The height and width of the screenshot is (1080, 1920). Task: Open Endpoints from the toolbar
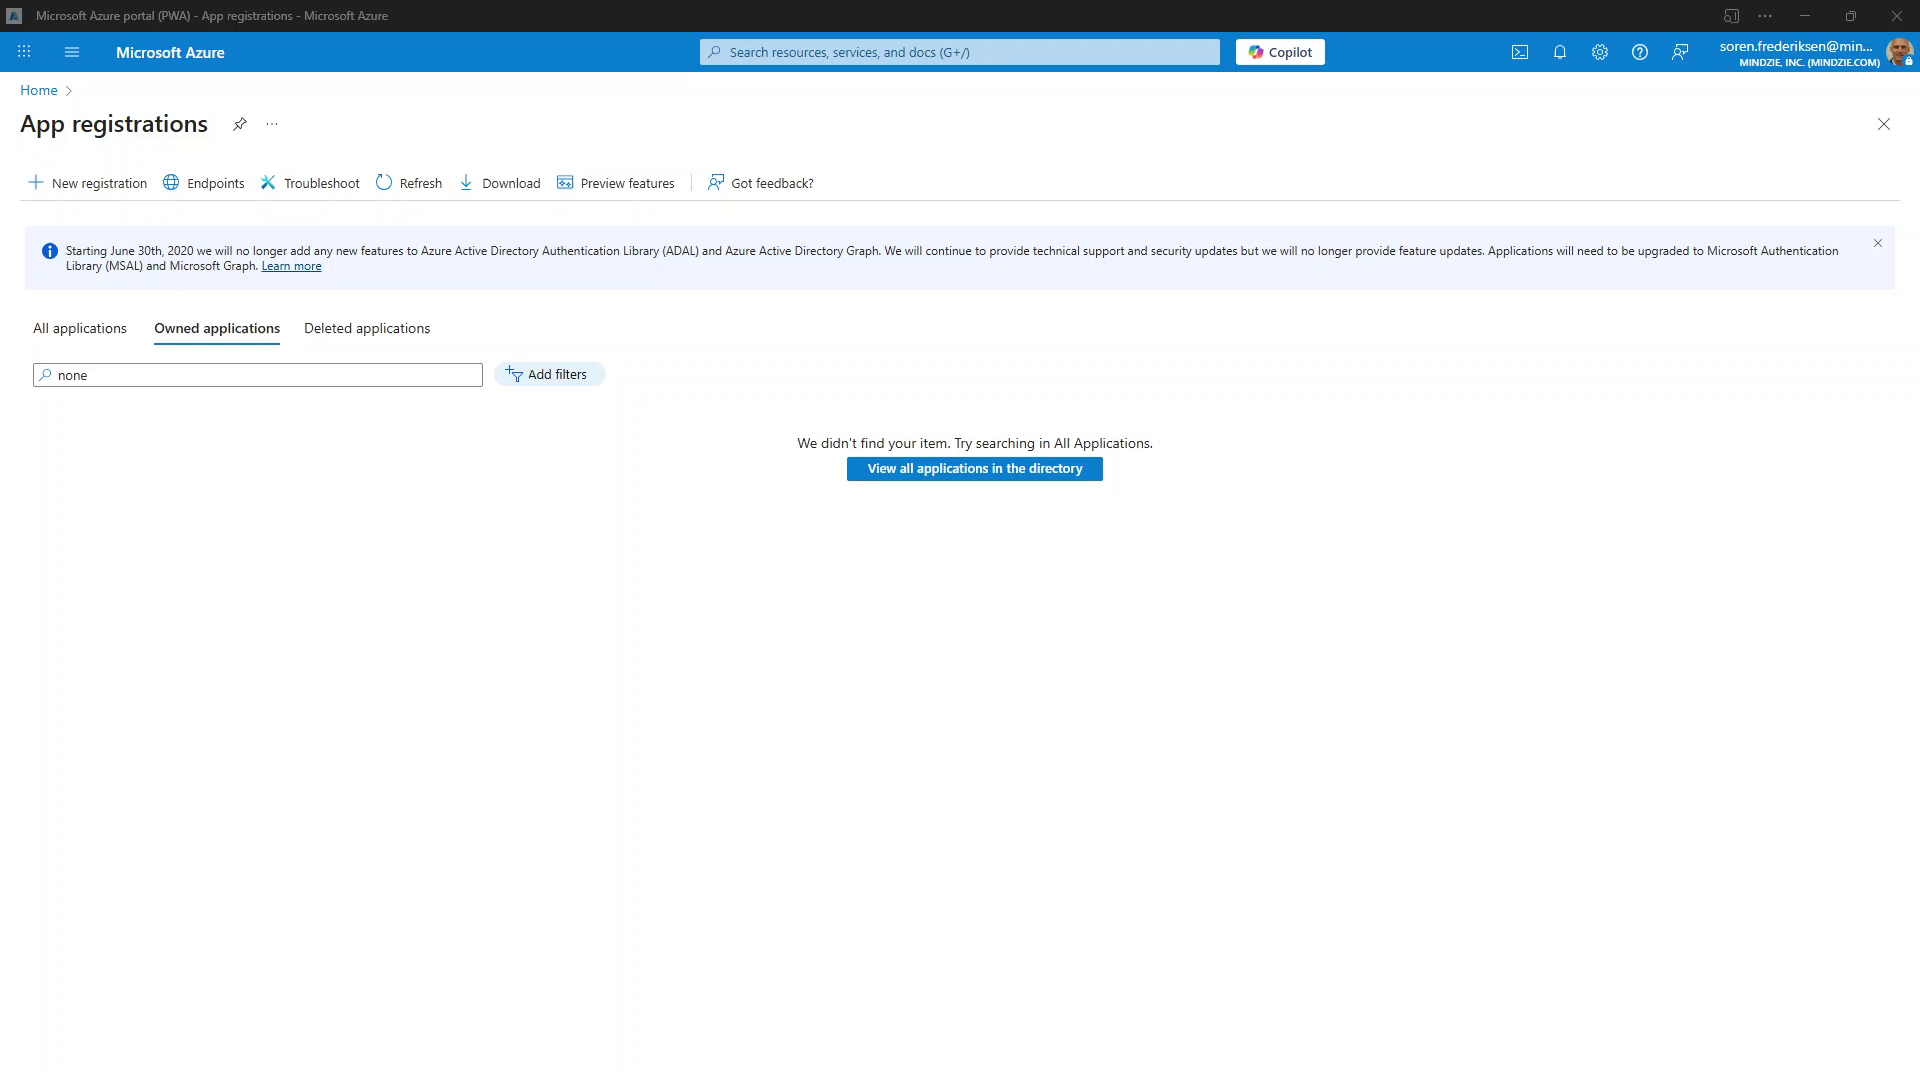pyautogui.click(x=204, y=183)
